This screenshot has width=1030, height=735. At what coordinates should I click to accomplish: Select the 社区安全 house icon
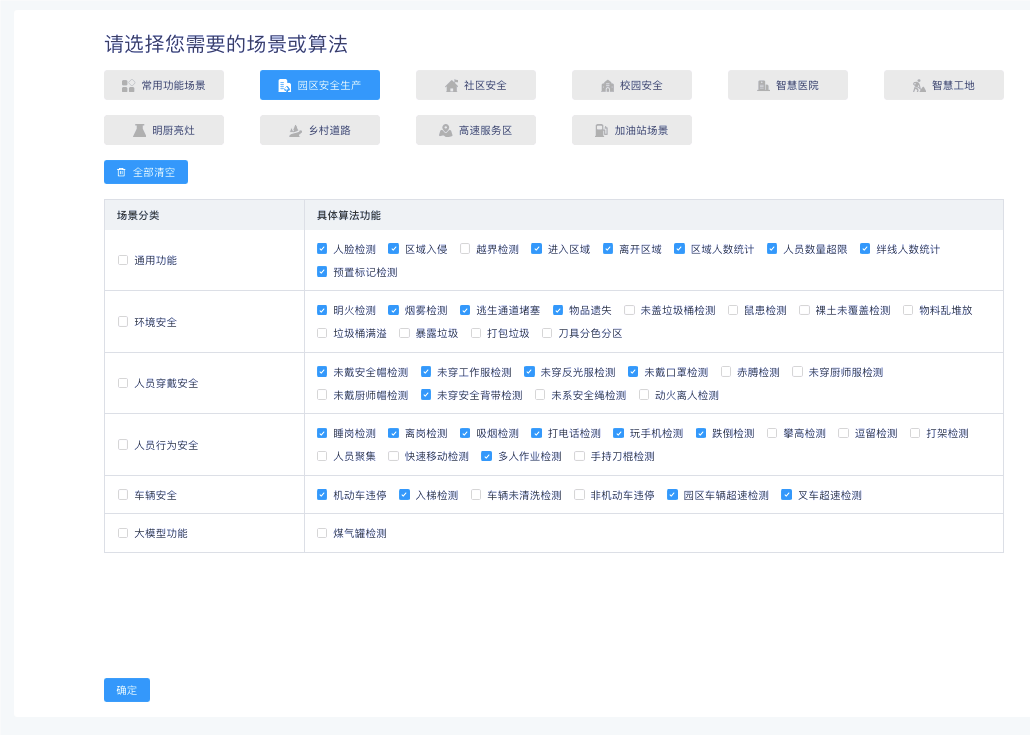coord(451,86)
